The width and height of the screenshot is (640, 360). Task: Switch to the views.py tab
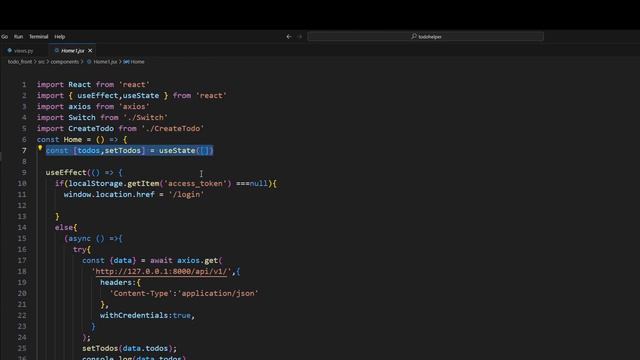[x=23, y=51]
